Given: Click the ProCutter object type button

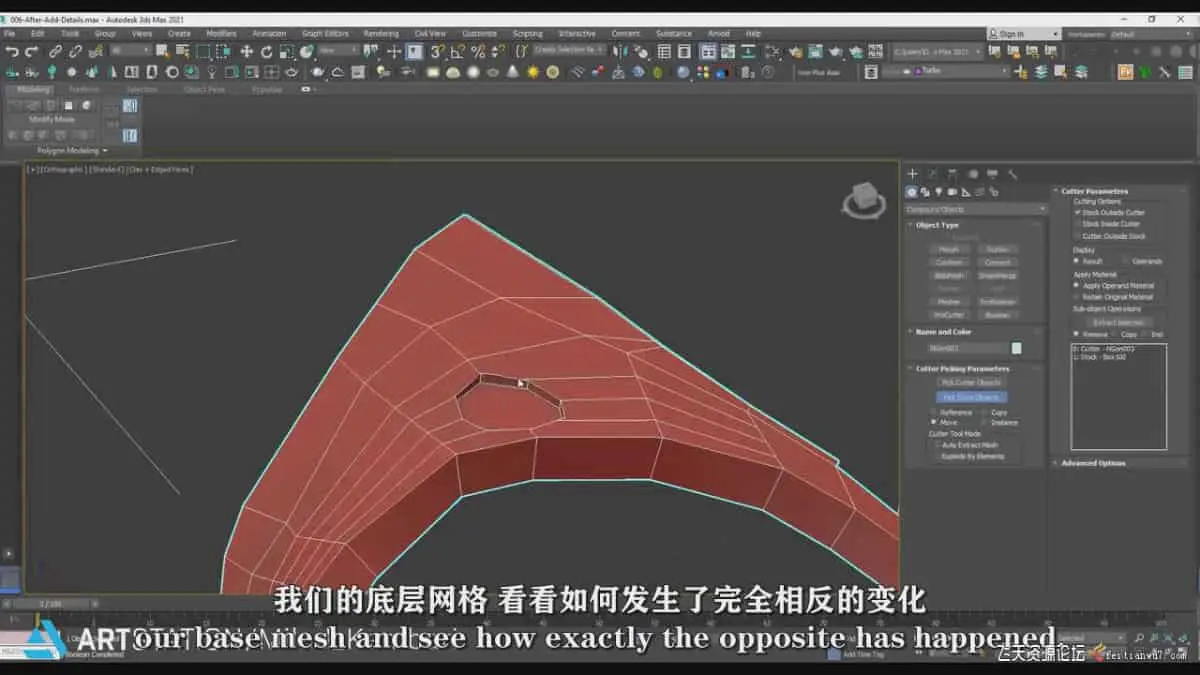Looking at the screenshot, I should [x=949, y=315].
